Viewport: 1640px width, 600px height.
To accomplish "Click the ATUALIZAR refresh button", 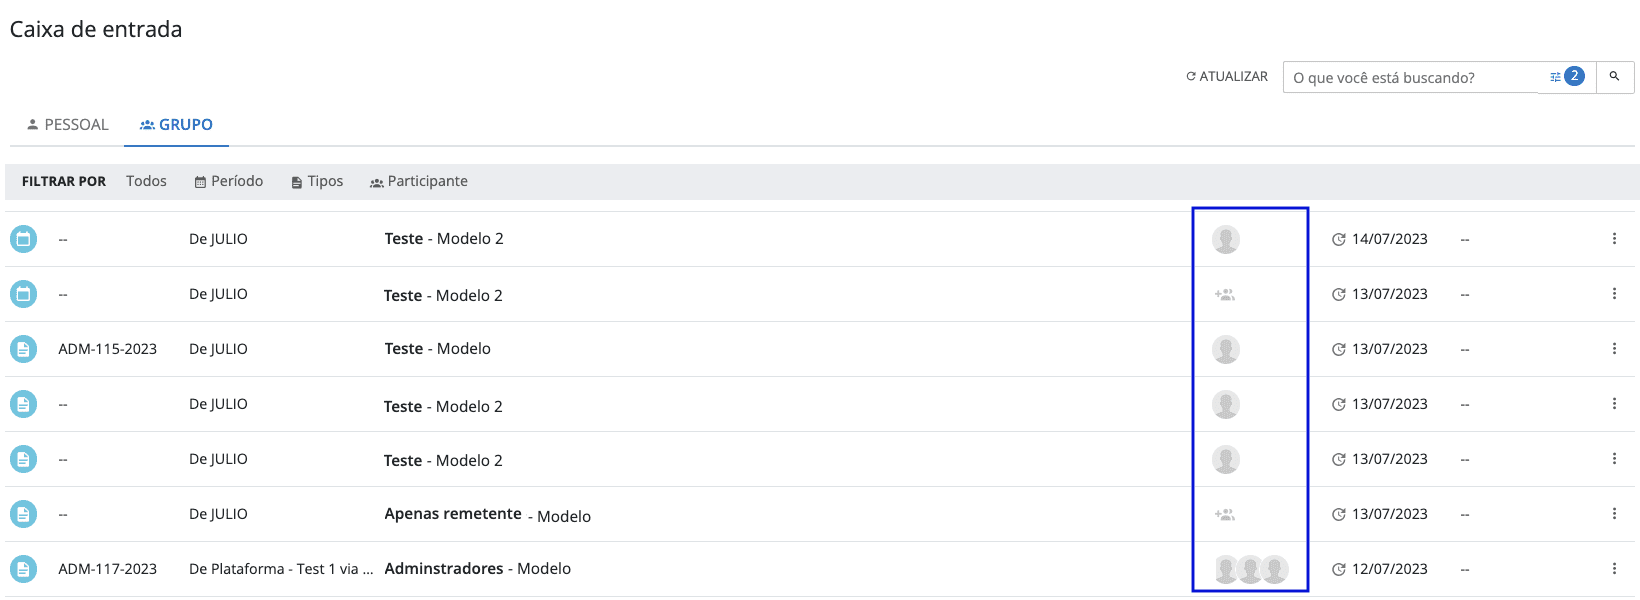I will click(1227, 76).
